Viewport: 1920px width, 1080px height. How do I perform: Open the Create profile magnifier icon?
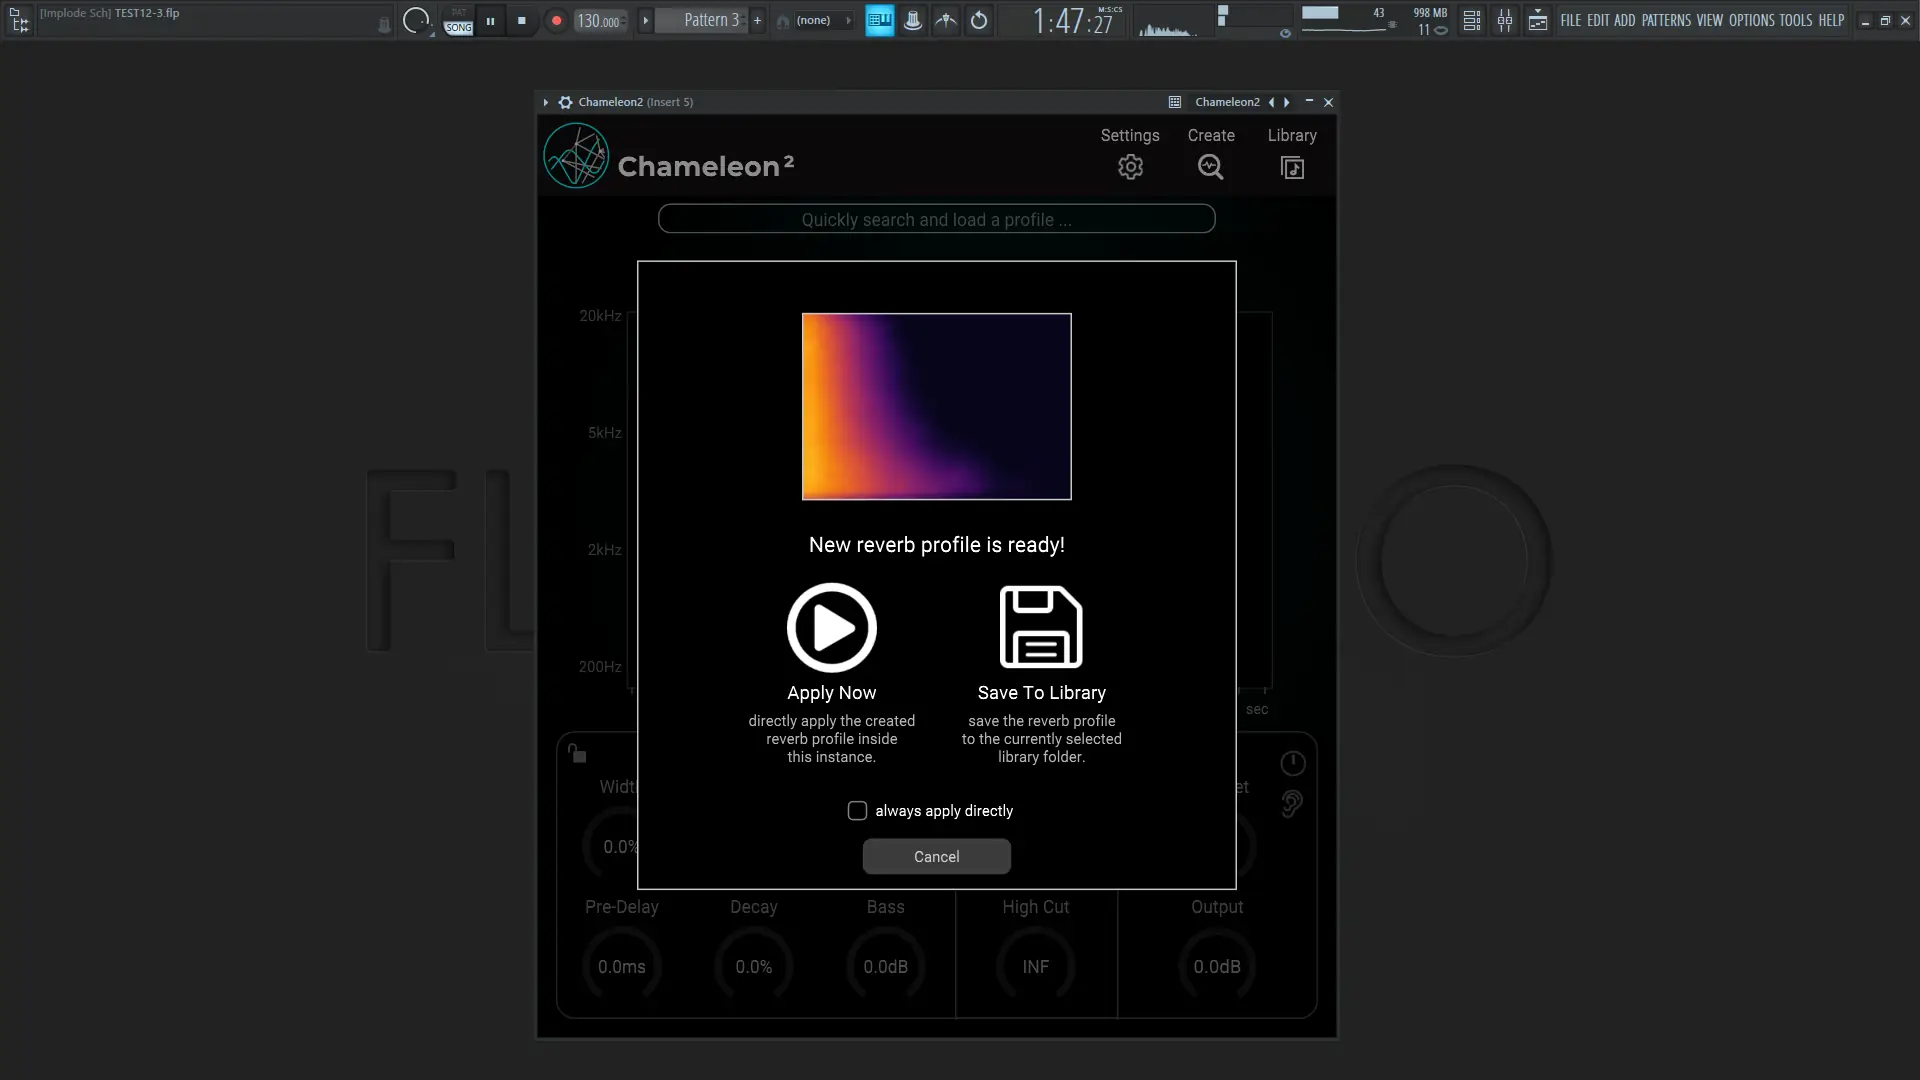tap(1210, 167)
